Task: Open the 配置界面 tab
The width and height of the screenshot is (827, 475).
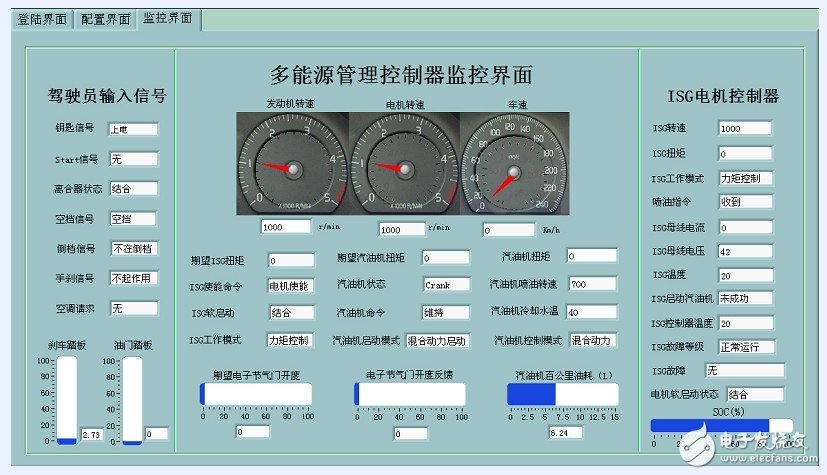Action: point(105,19)
